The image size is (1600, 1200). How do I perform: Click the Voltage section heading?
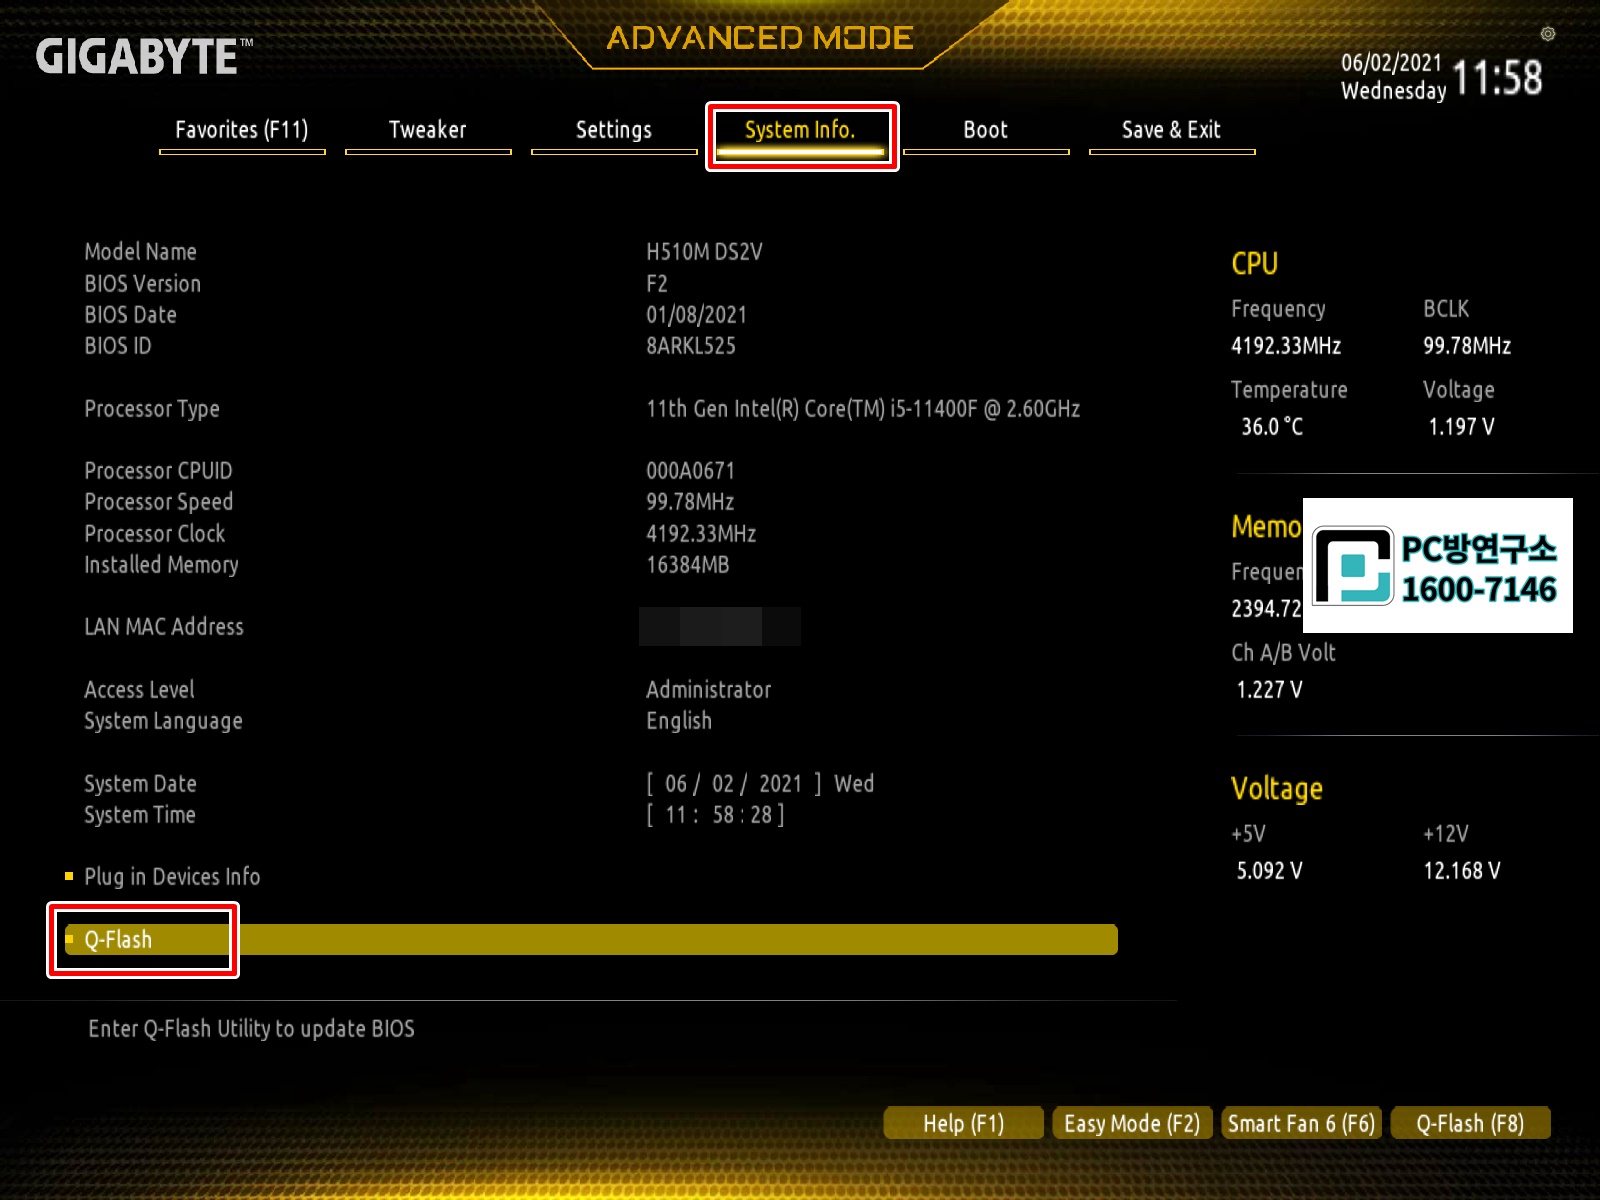(x=1277, y=789)
